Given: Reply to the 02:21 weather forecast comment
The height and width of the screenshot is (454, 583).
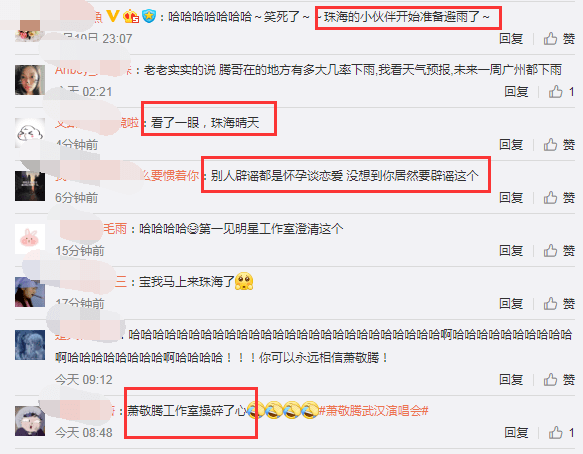Looking at the screenshot, I should click(x=516, y=91).
